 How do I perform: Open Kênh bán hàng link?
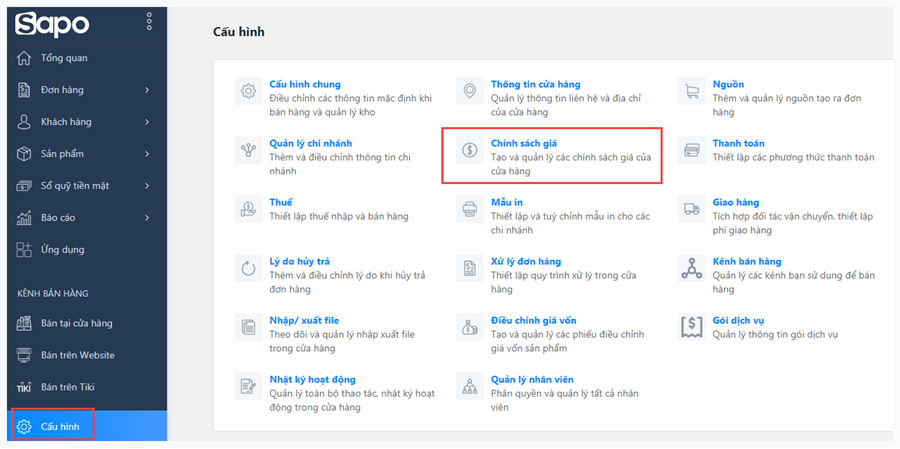pyautogui.click(x=747, y=262)
